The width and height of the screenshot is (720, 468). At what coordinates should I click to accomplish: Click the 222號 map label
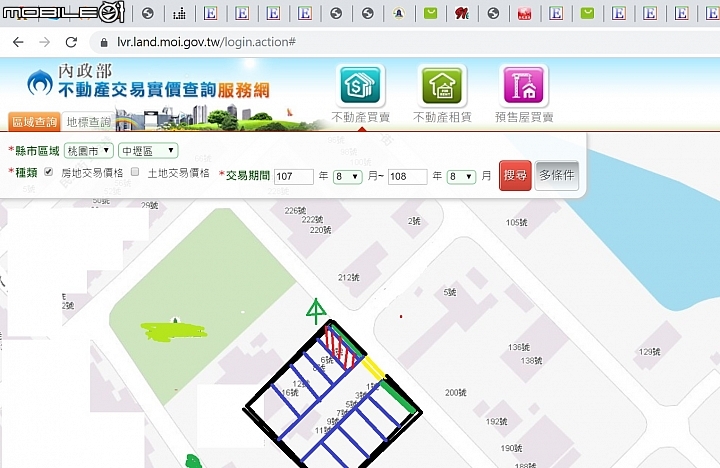pos(312,220)
